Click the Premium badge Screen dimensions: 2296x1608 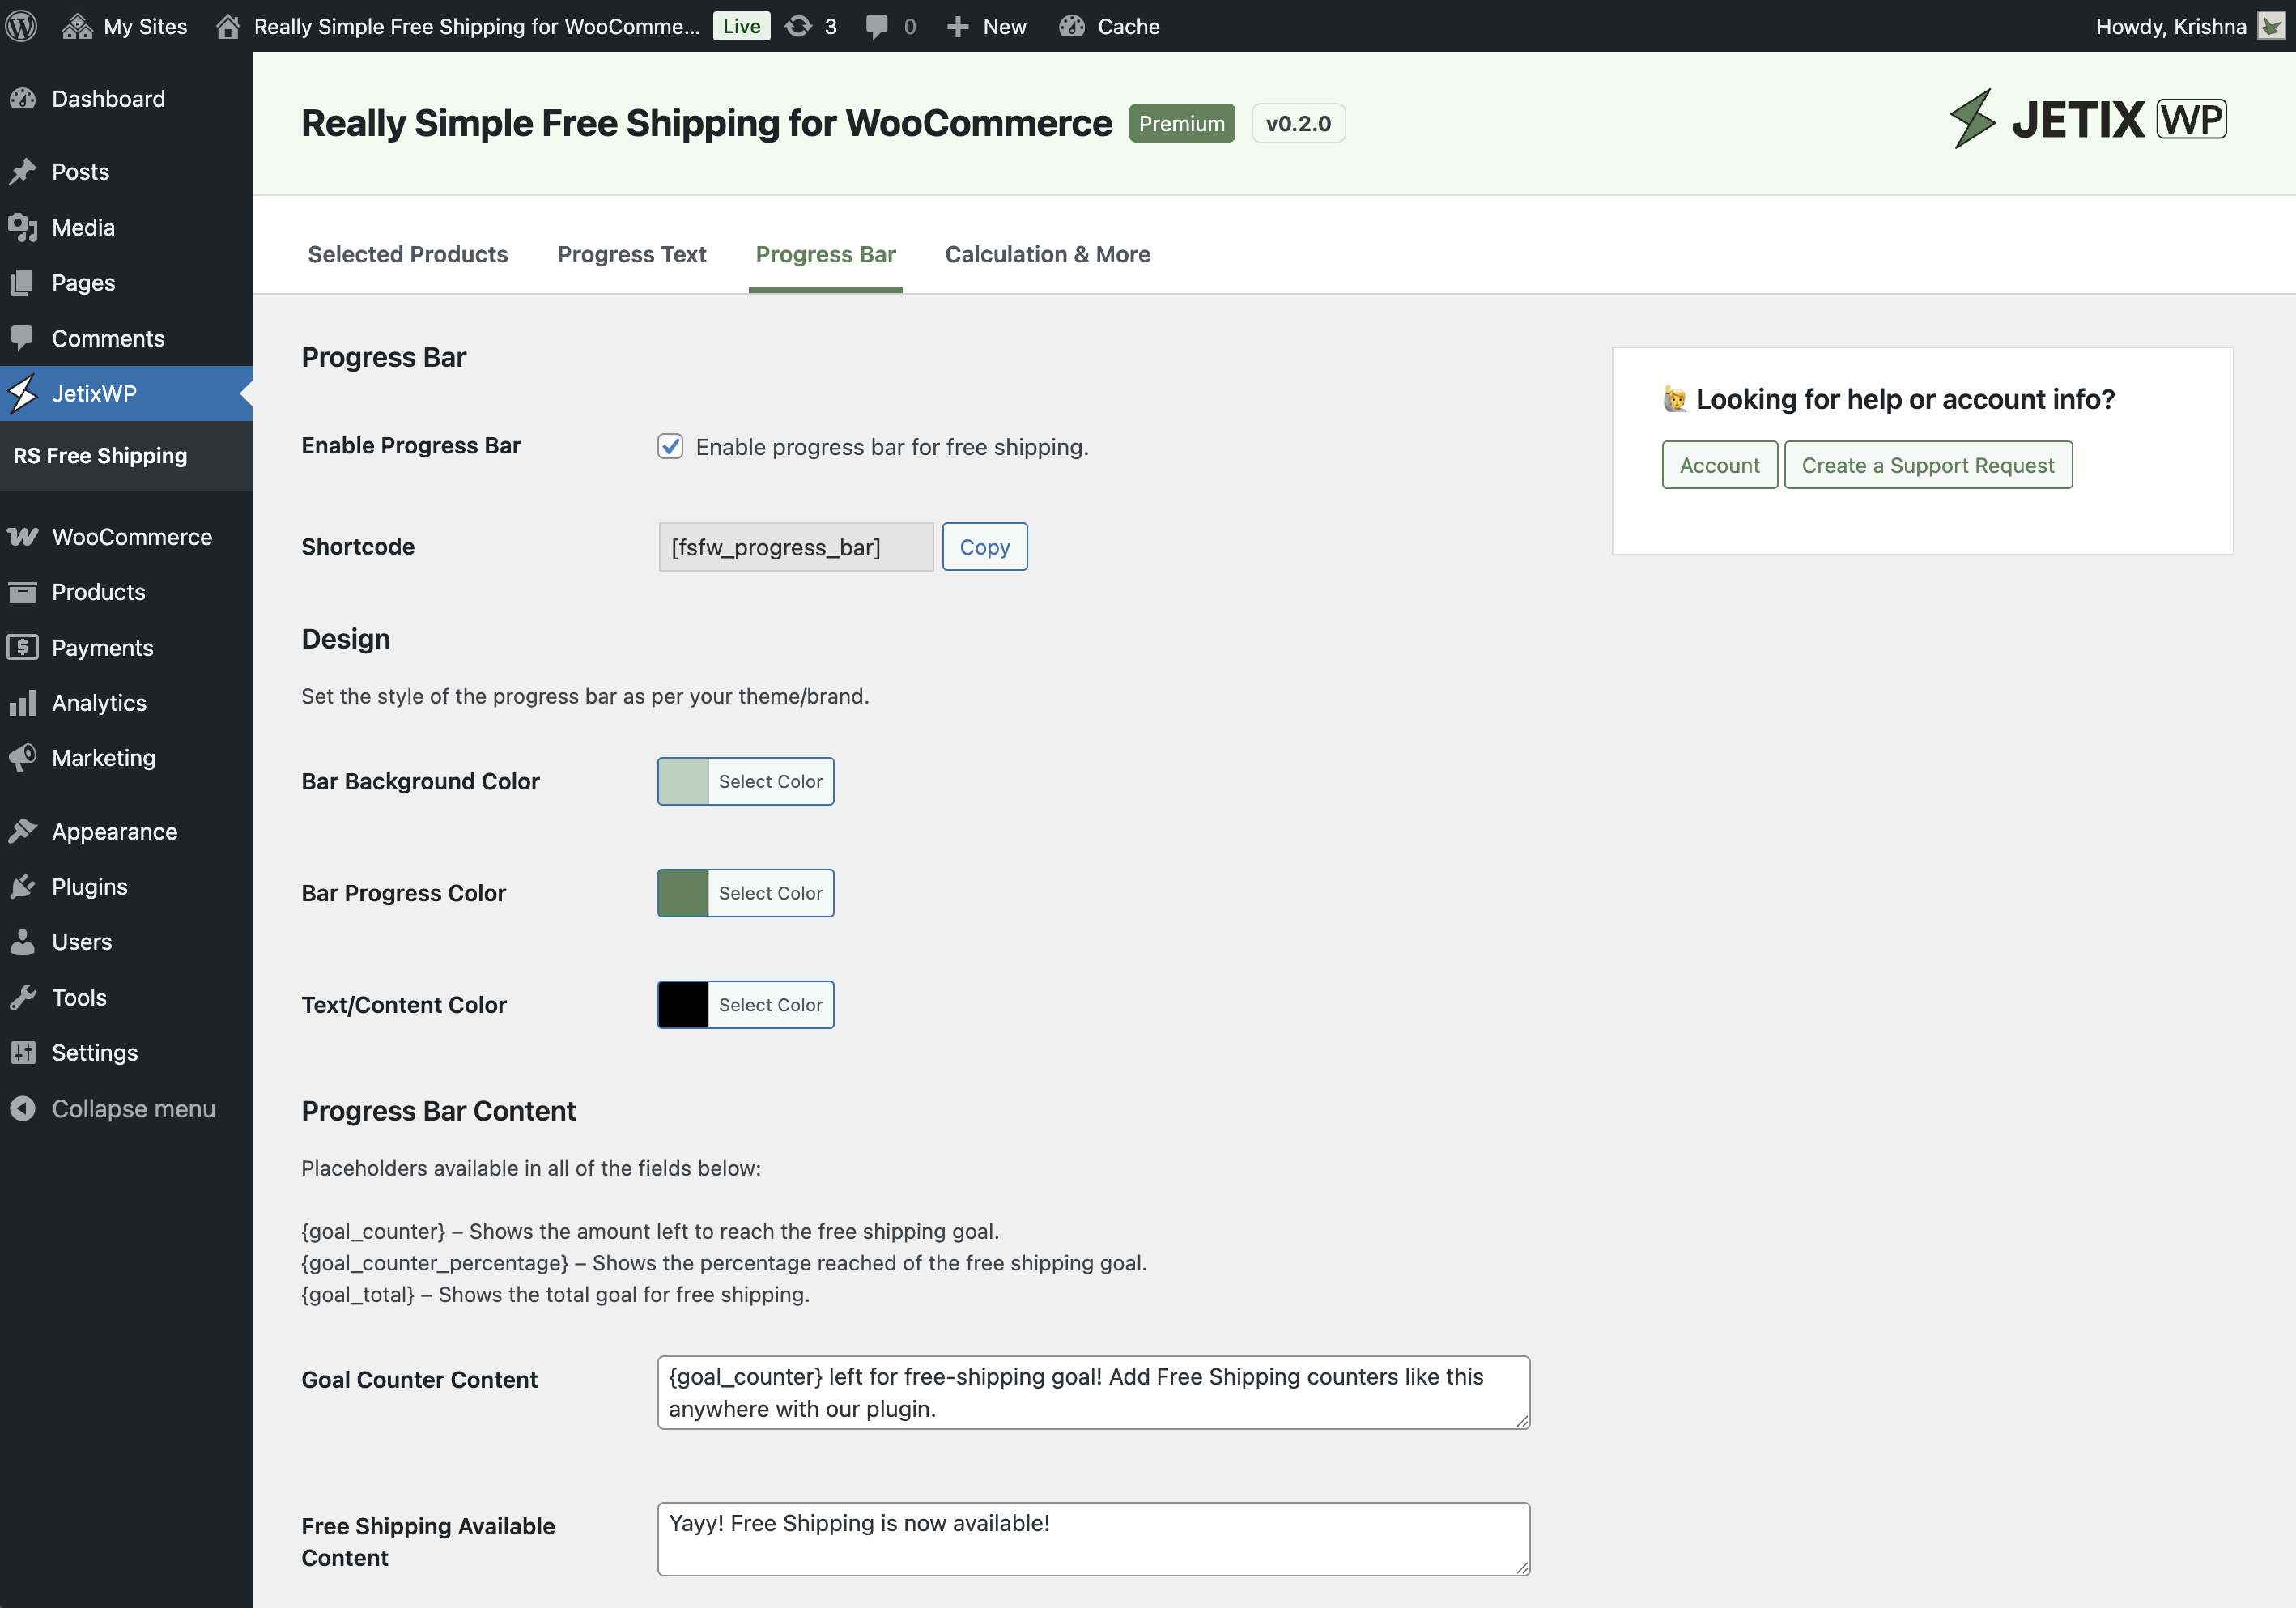(x=1181, y=123)
